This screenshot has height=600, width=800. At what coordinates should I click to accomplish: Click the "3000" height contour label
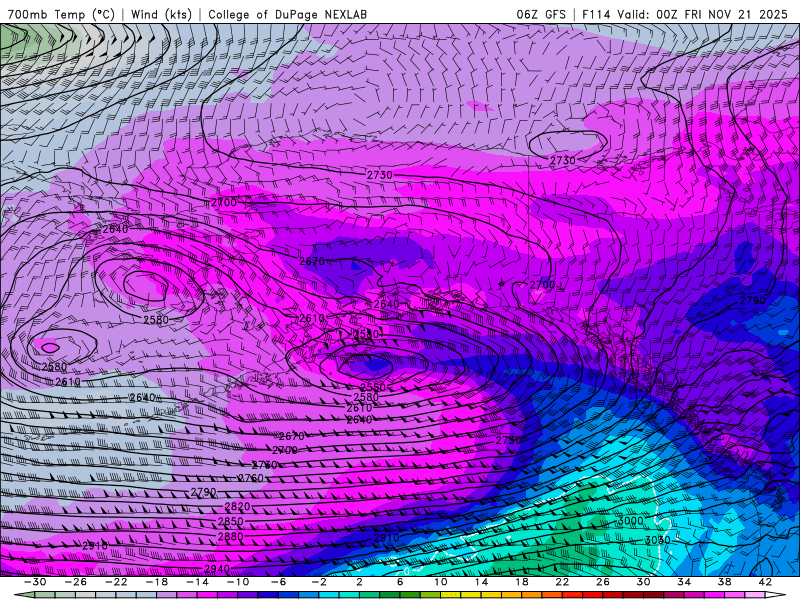coord(631,521)
